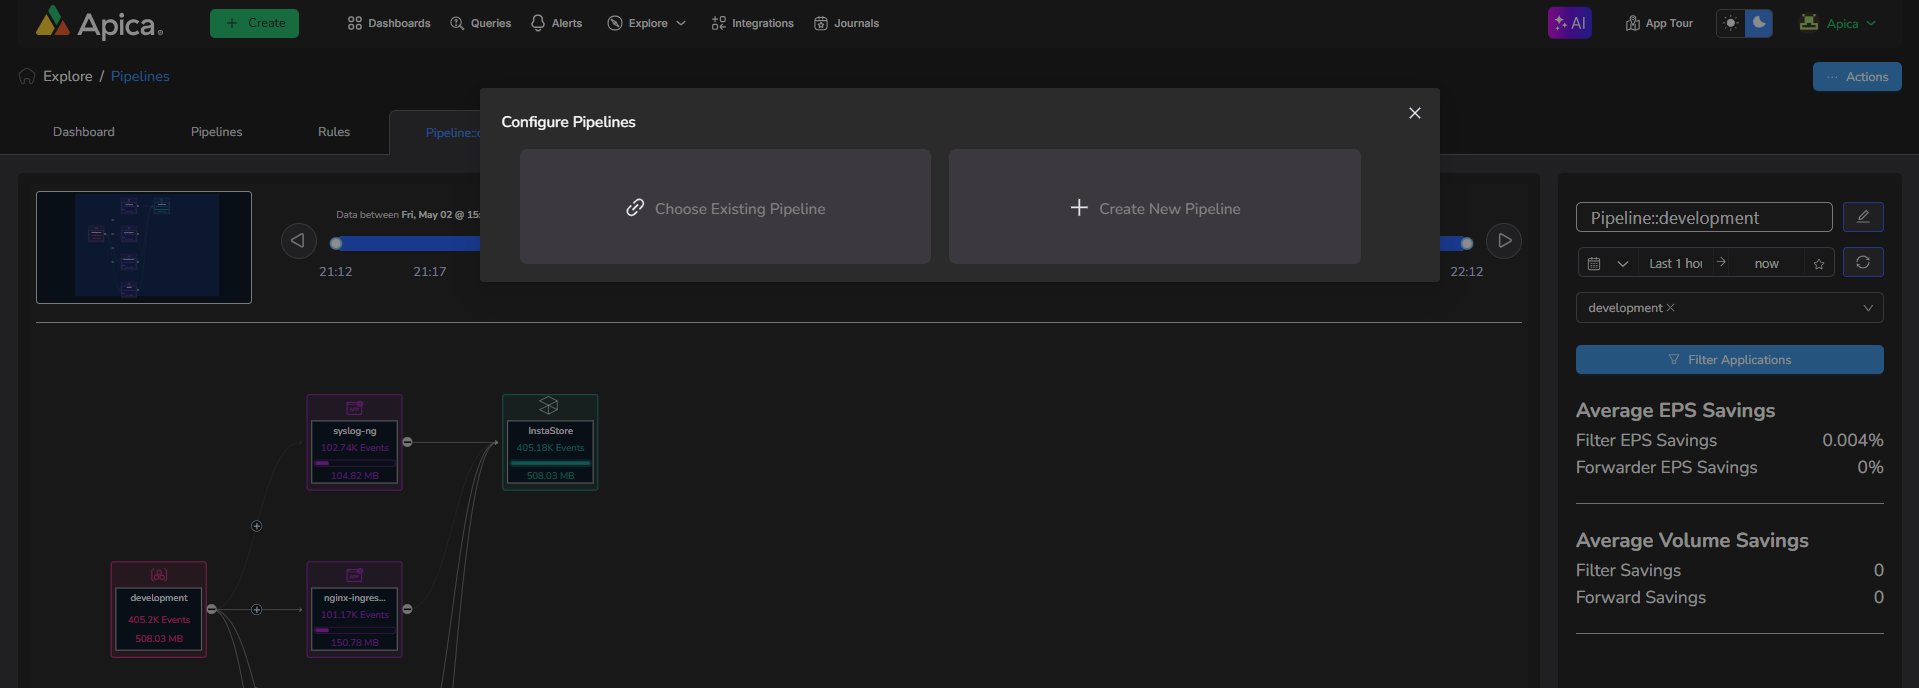Click the pencil edit icon beside the pipeline name
1919x688 pixels.
click(1862, 217)
